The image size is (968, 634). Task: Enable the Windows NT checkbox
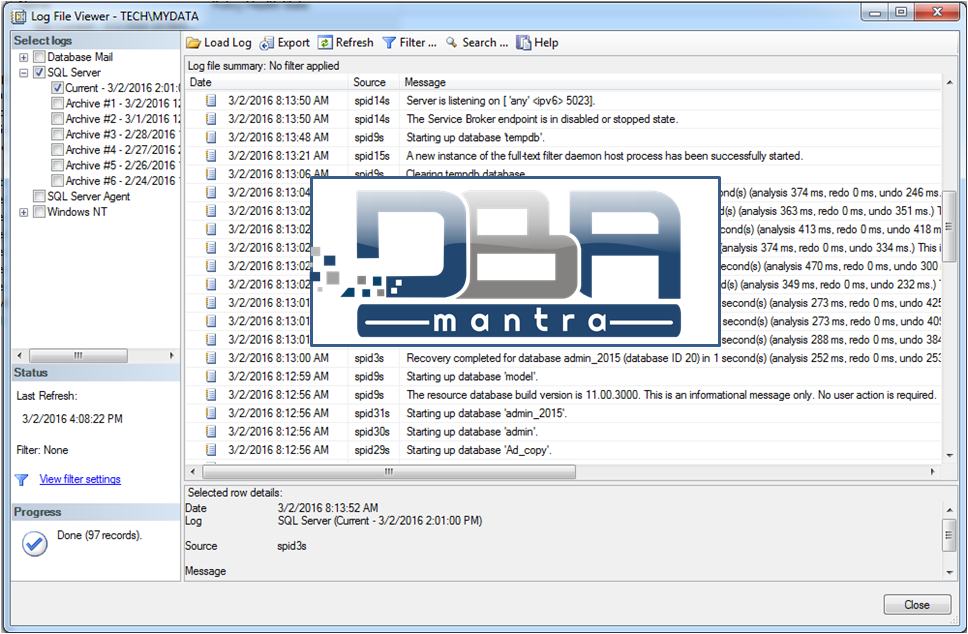[39, 212]
